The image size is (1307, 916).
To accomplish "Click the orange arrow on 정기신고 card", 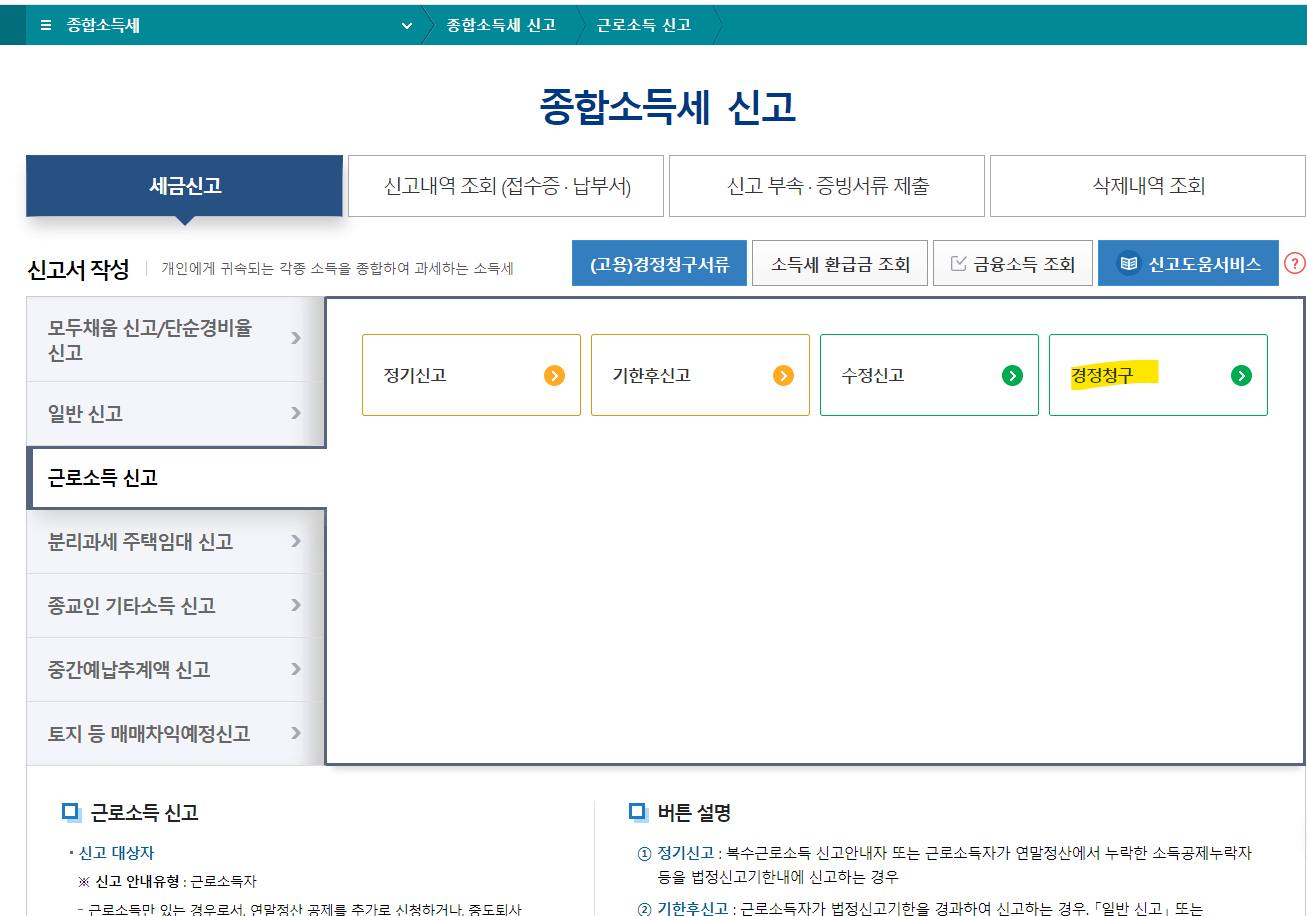I will tap(556, 375).
